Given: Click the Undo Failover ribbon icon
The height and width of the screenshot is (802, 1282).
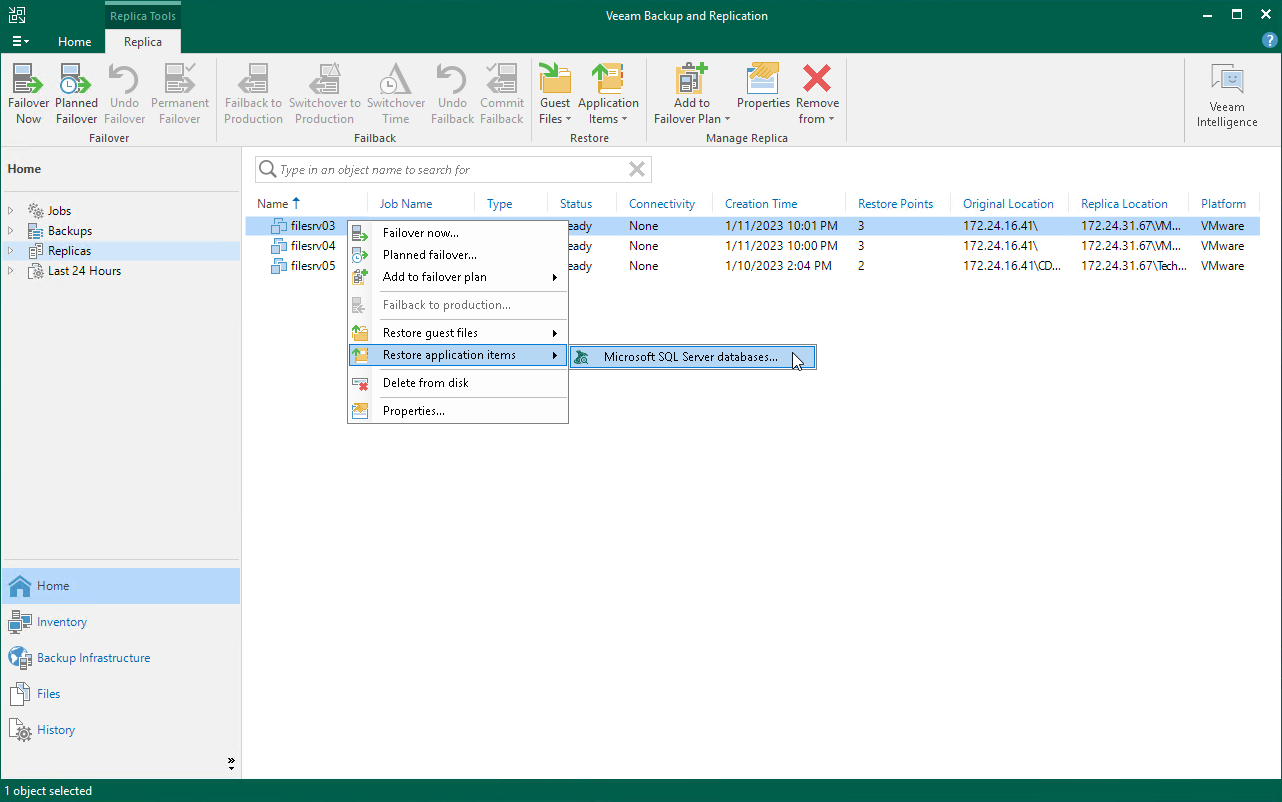Looking at the screenshot, I should click(123, 90).
